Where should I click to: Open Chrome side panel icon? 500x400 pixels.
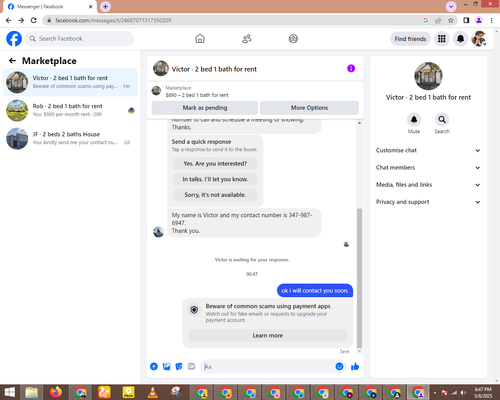click(466, 20)
